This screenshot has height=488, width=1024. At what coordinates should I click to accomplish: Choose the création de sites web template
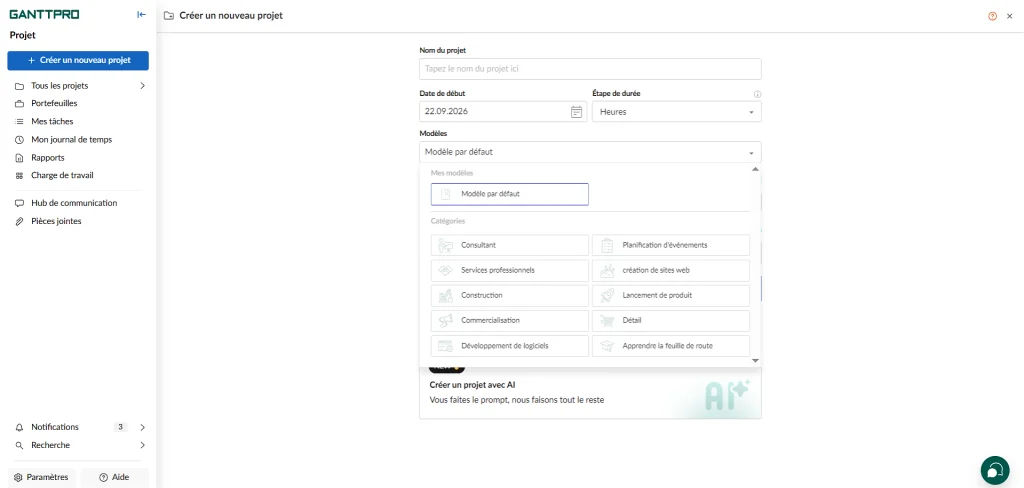click(671, 270)
